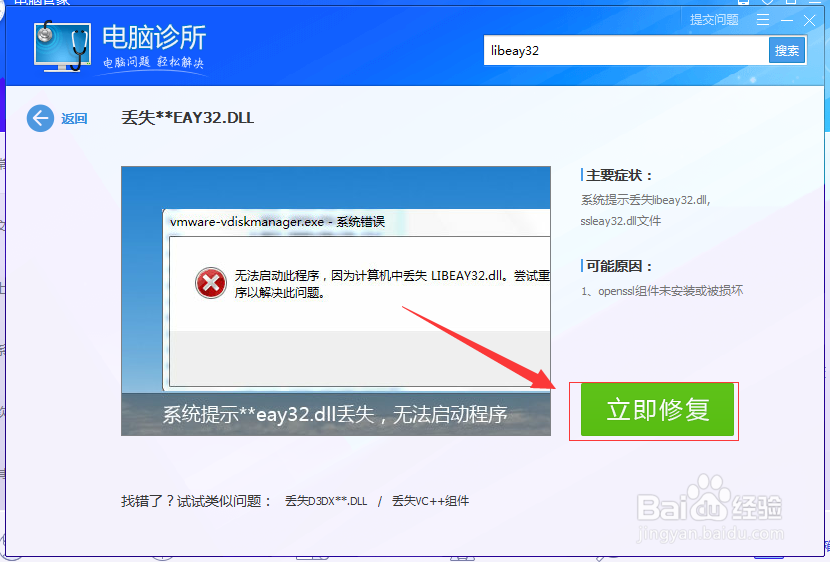Click the 电脑诊所 stethoscope monitor logo
830x562 pixels.
coord(62,46)
